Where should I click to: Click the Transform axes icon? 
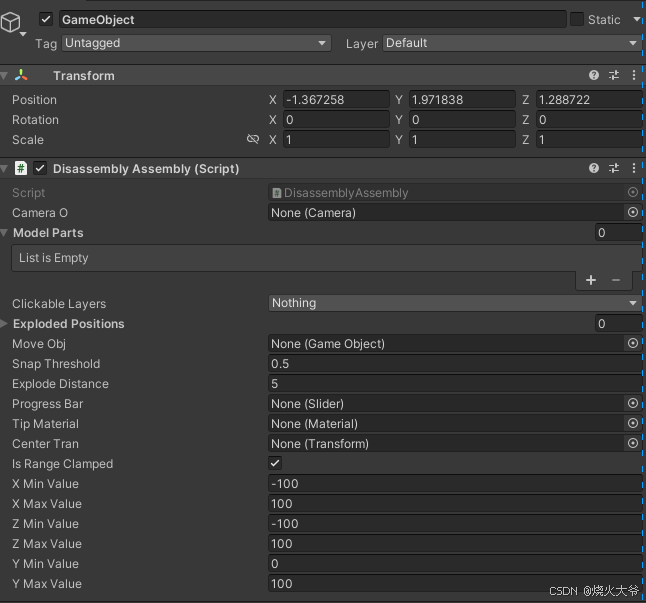click(21, 75)
